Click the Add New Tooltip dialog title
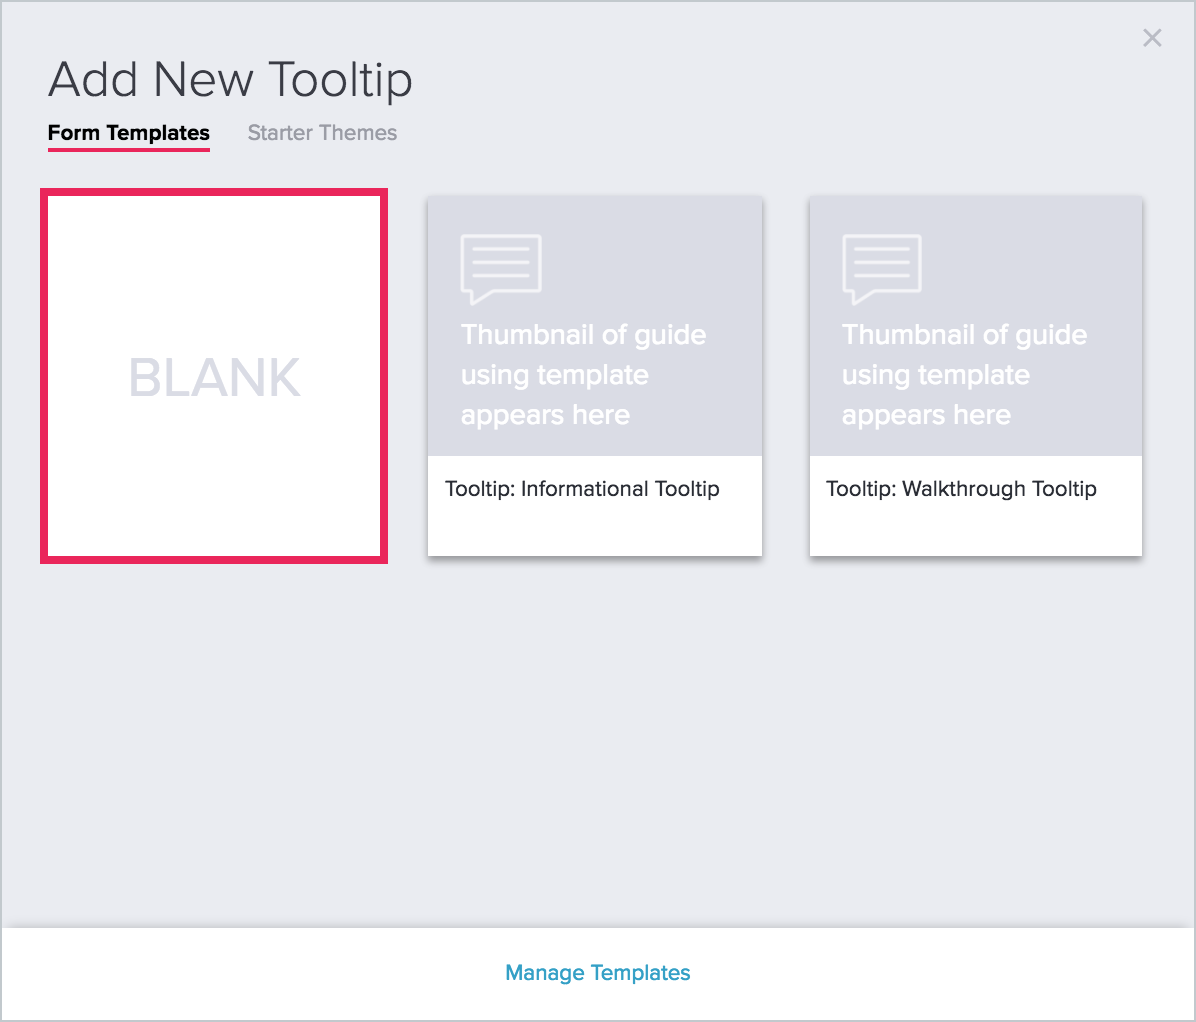Viewport: 1196px width, 1022px height. tap(231, 79)
